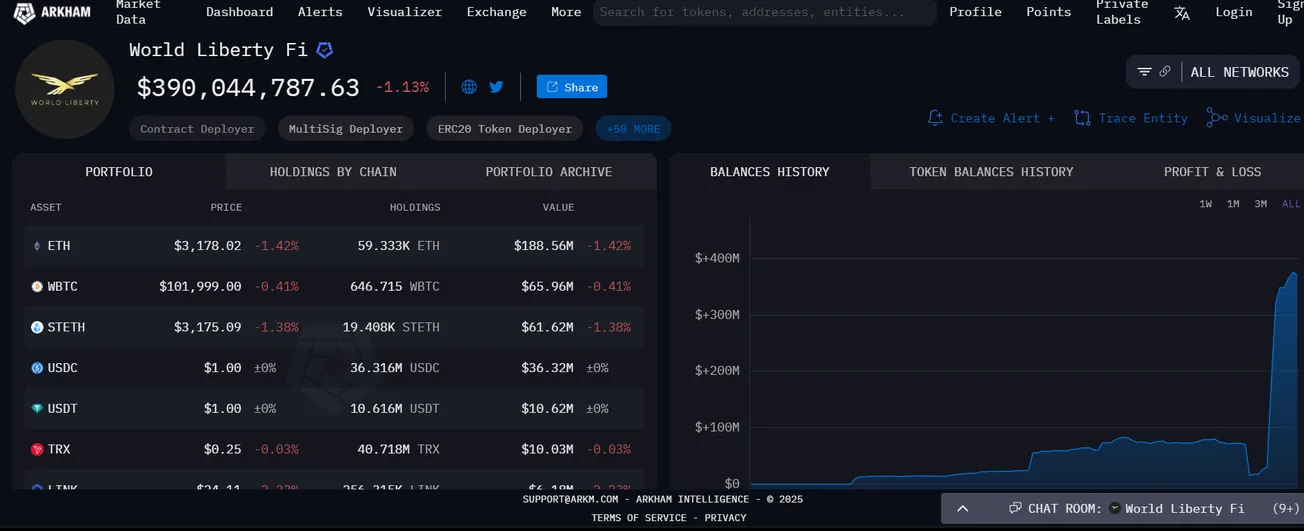Select 1W chart range
The height and width of the screenshot is (531, 1304).
coord(1206,204)
